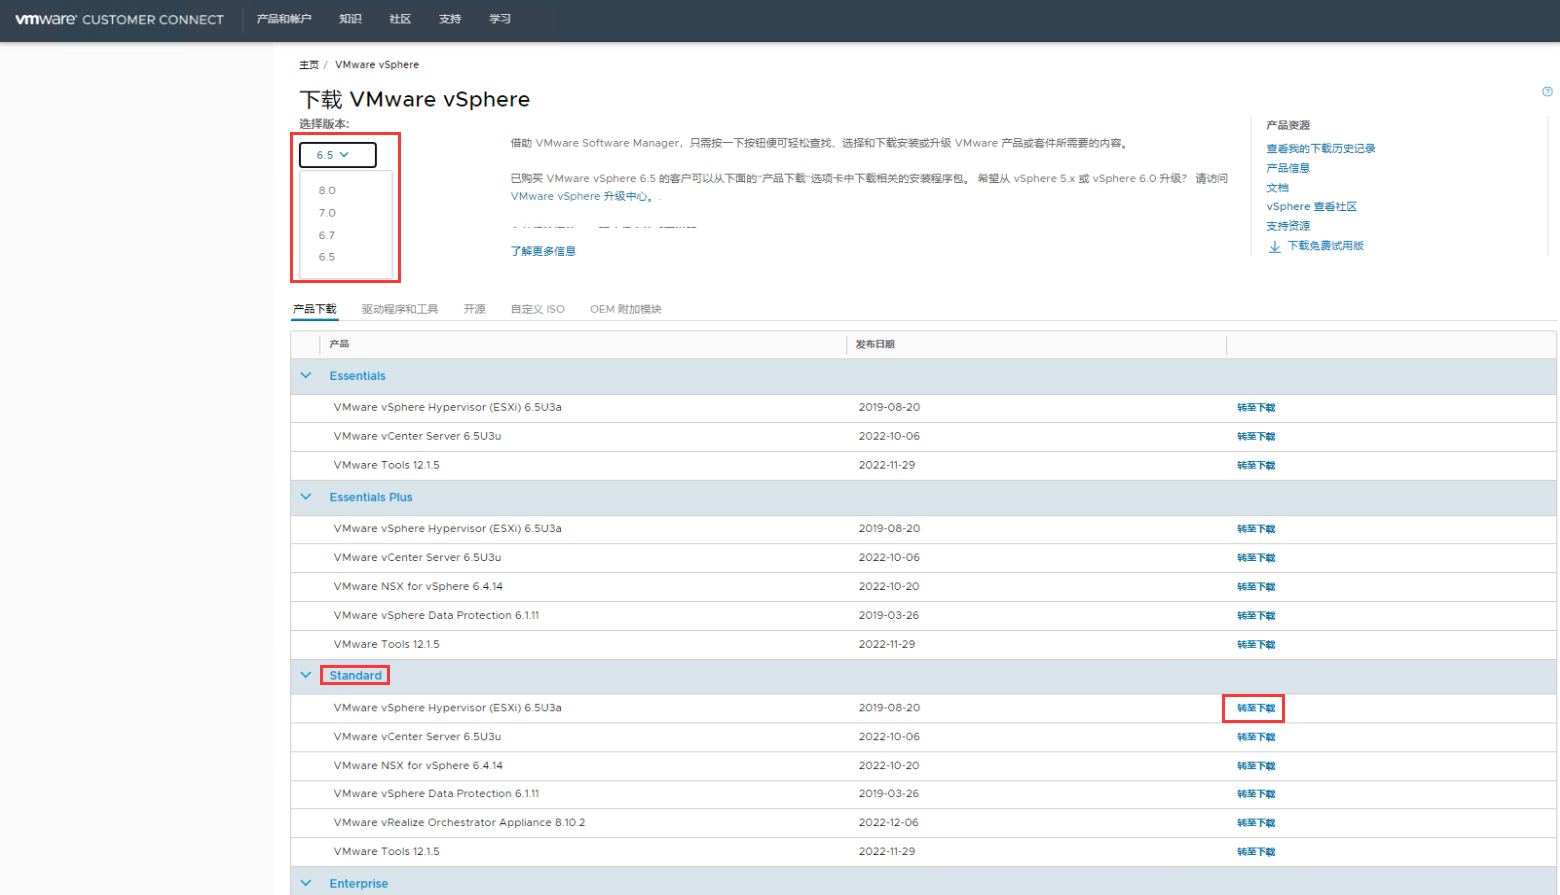Select version 6.7 from the list

327,235
